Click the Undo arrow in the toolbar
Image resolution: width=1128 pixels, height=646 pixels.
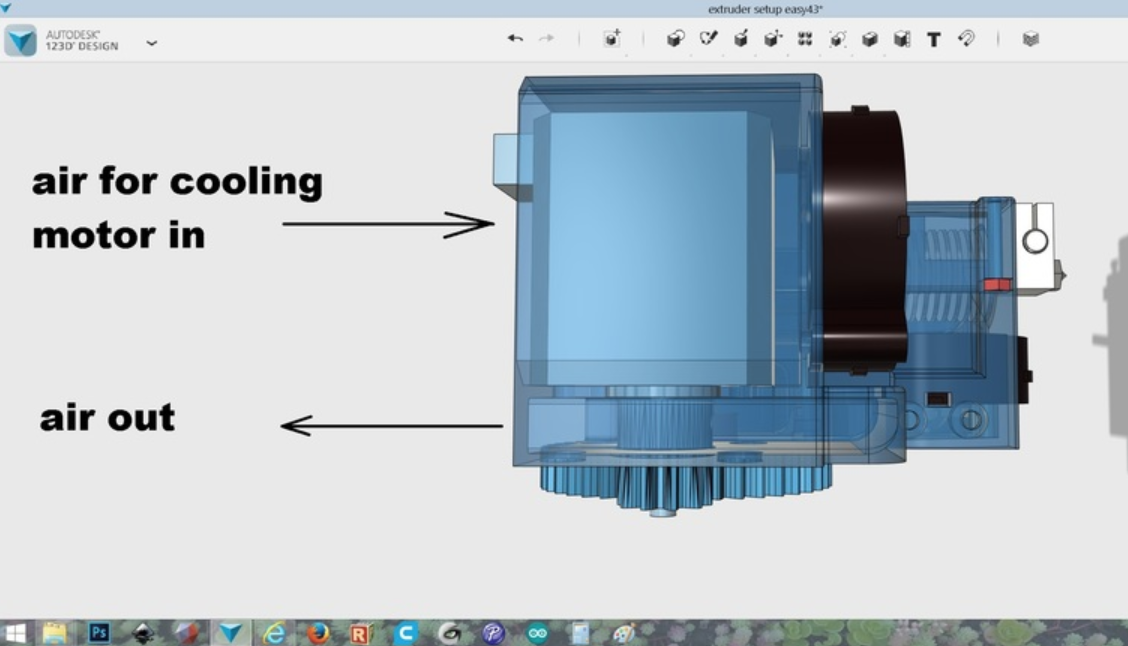tap(515, 39)
